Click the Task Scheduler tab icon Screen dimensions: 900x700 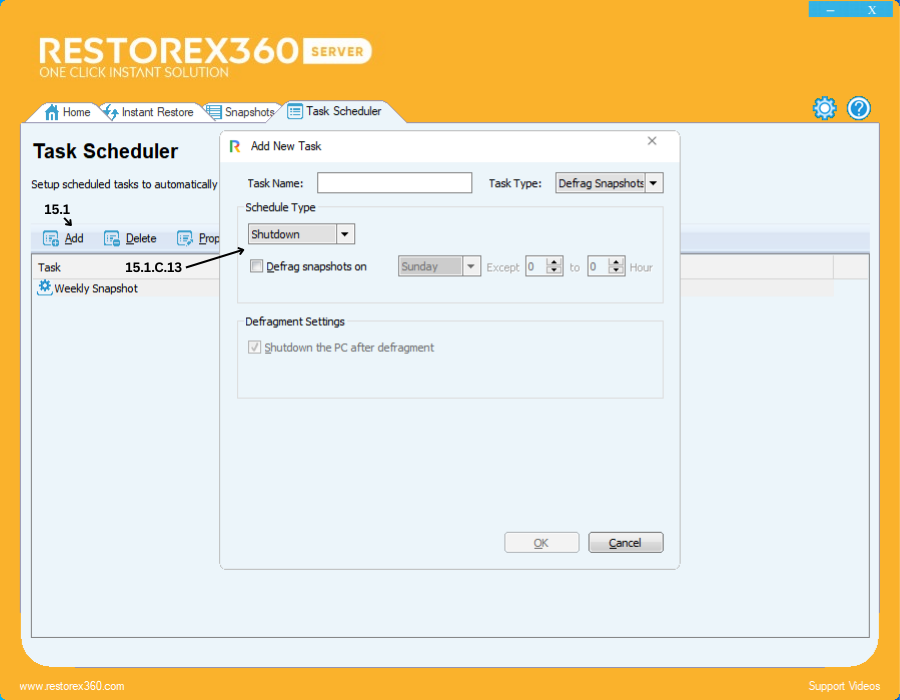[x=295, y=111]
